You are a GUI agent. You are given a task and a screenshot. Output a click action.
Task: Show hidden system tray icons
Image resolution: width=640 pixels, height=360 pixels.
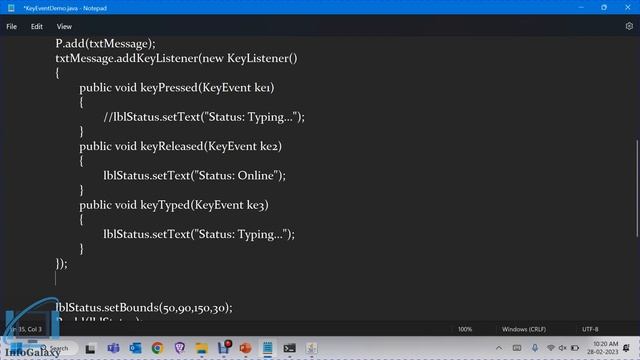pos(499,348)
